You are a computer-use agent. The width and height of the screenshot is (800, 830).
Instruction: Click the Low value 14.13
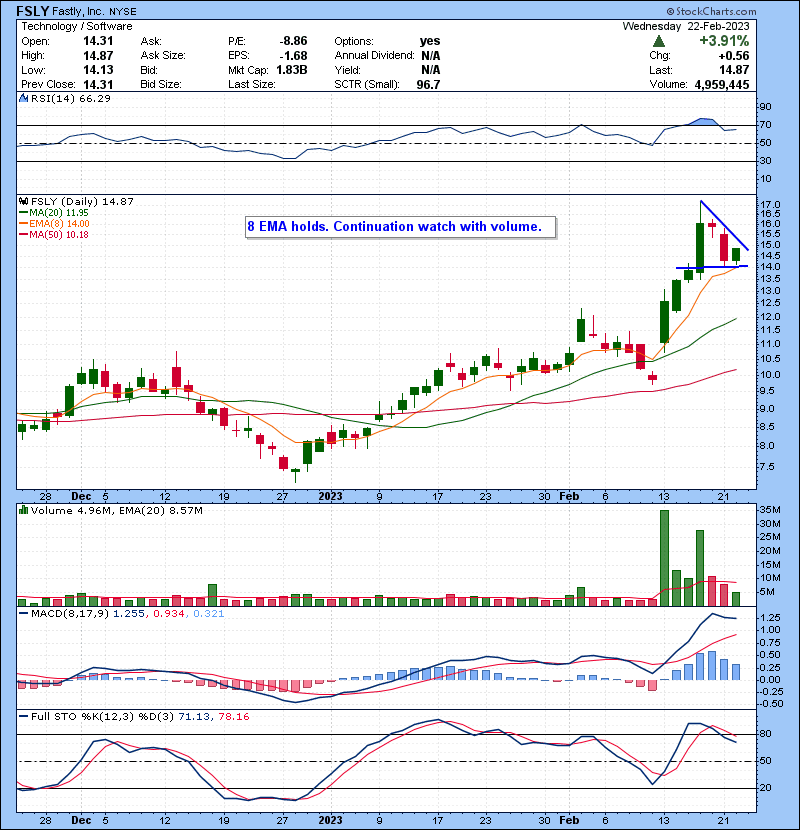tap(98, 70)
